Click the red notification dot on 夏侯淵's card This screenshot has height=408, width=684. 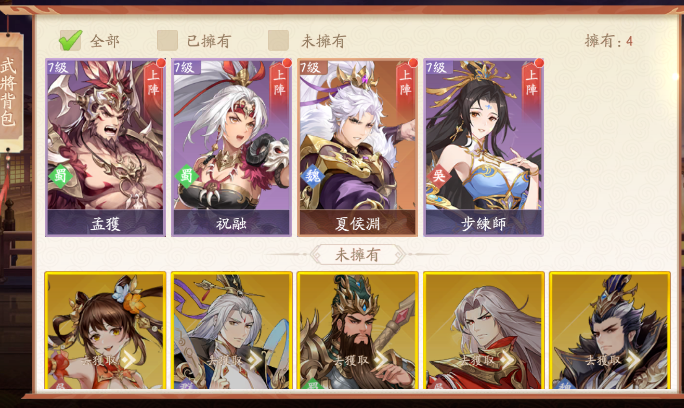pyautogui.click(x=413, y=63)
